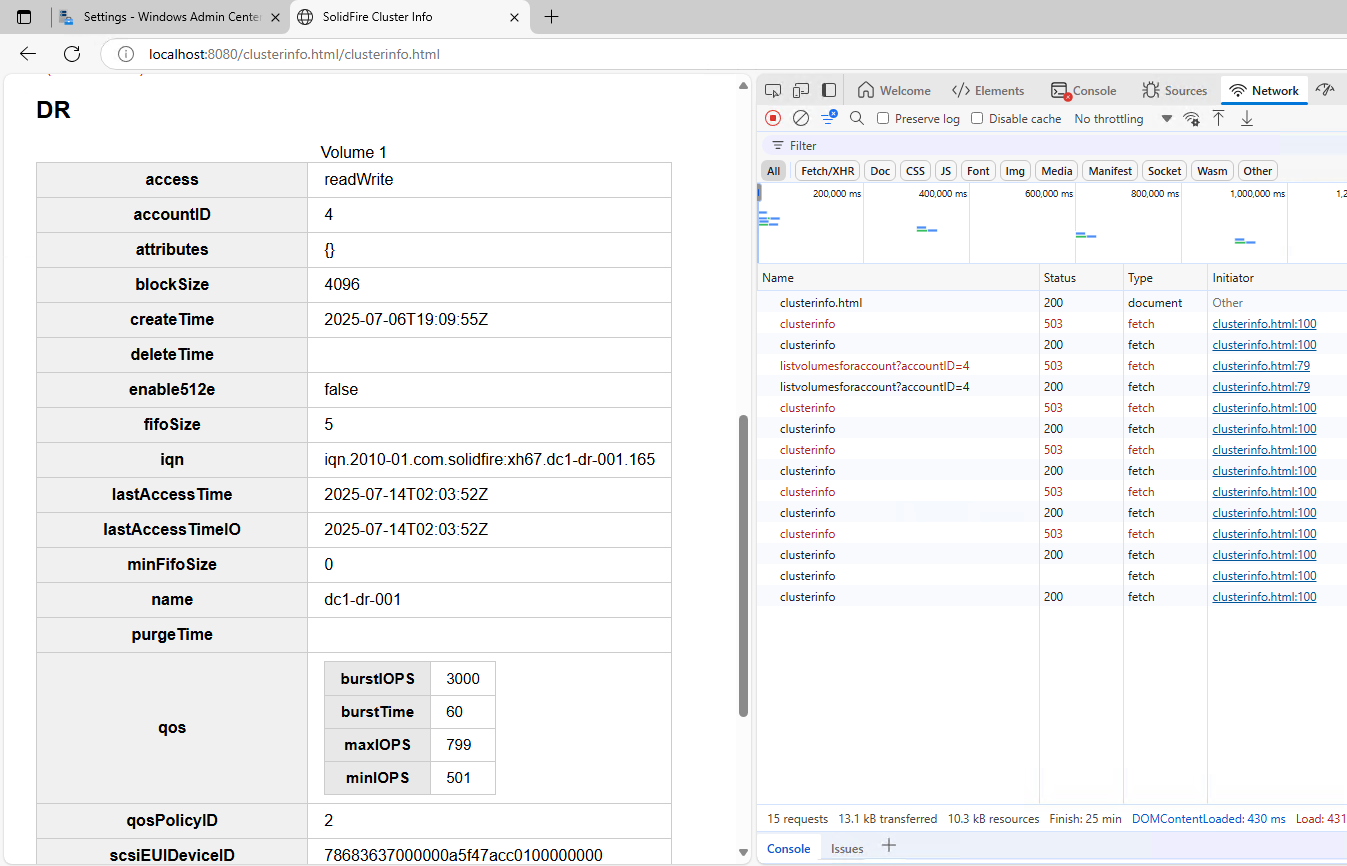
Task: Sort requests by Initiator column header
Action: click(x=1277, y=277)
